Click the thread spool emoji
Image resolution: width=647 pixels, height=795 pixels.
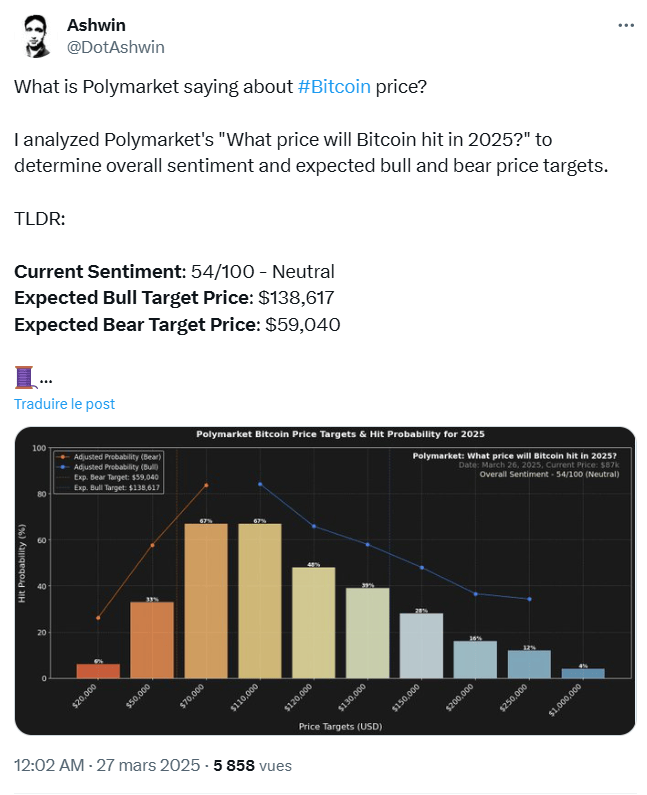[x=26, y=377]
